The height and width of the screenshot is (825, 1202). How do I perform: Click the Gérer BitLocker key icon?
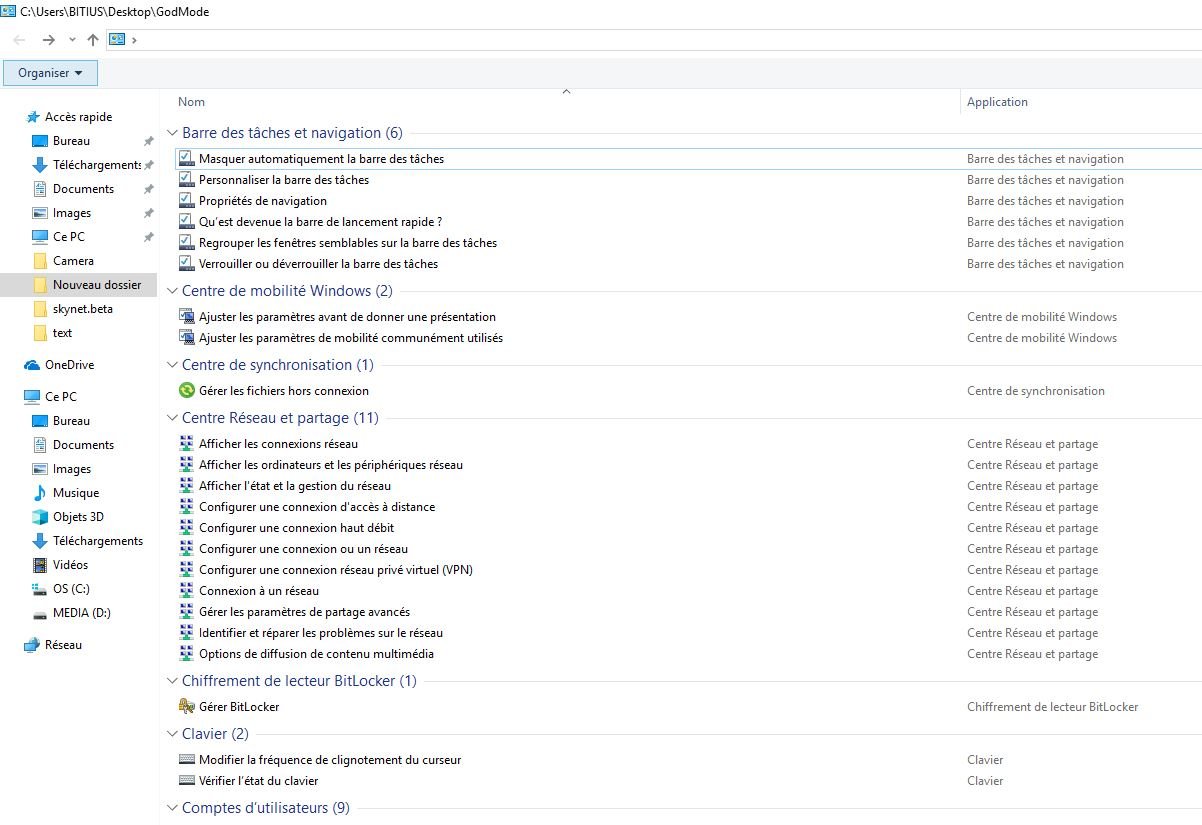tap(186, 707)
